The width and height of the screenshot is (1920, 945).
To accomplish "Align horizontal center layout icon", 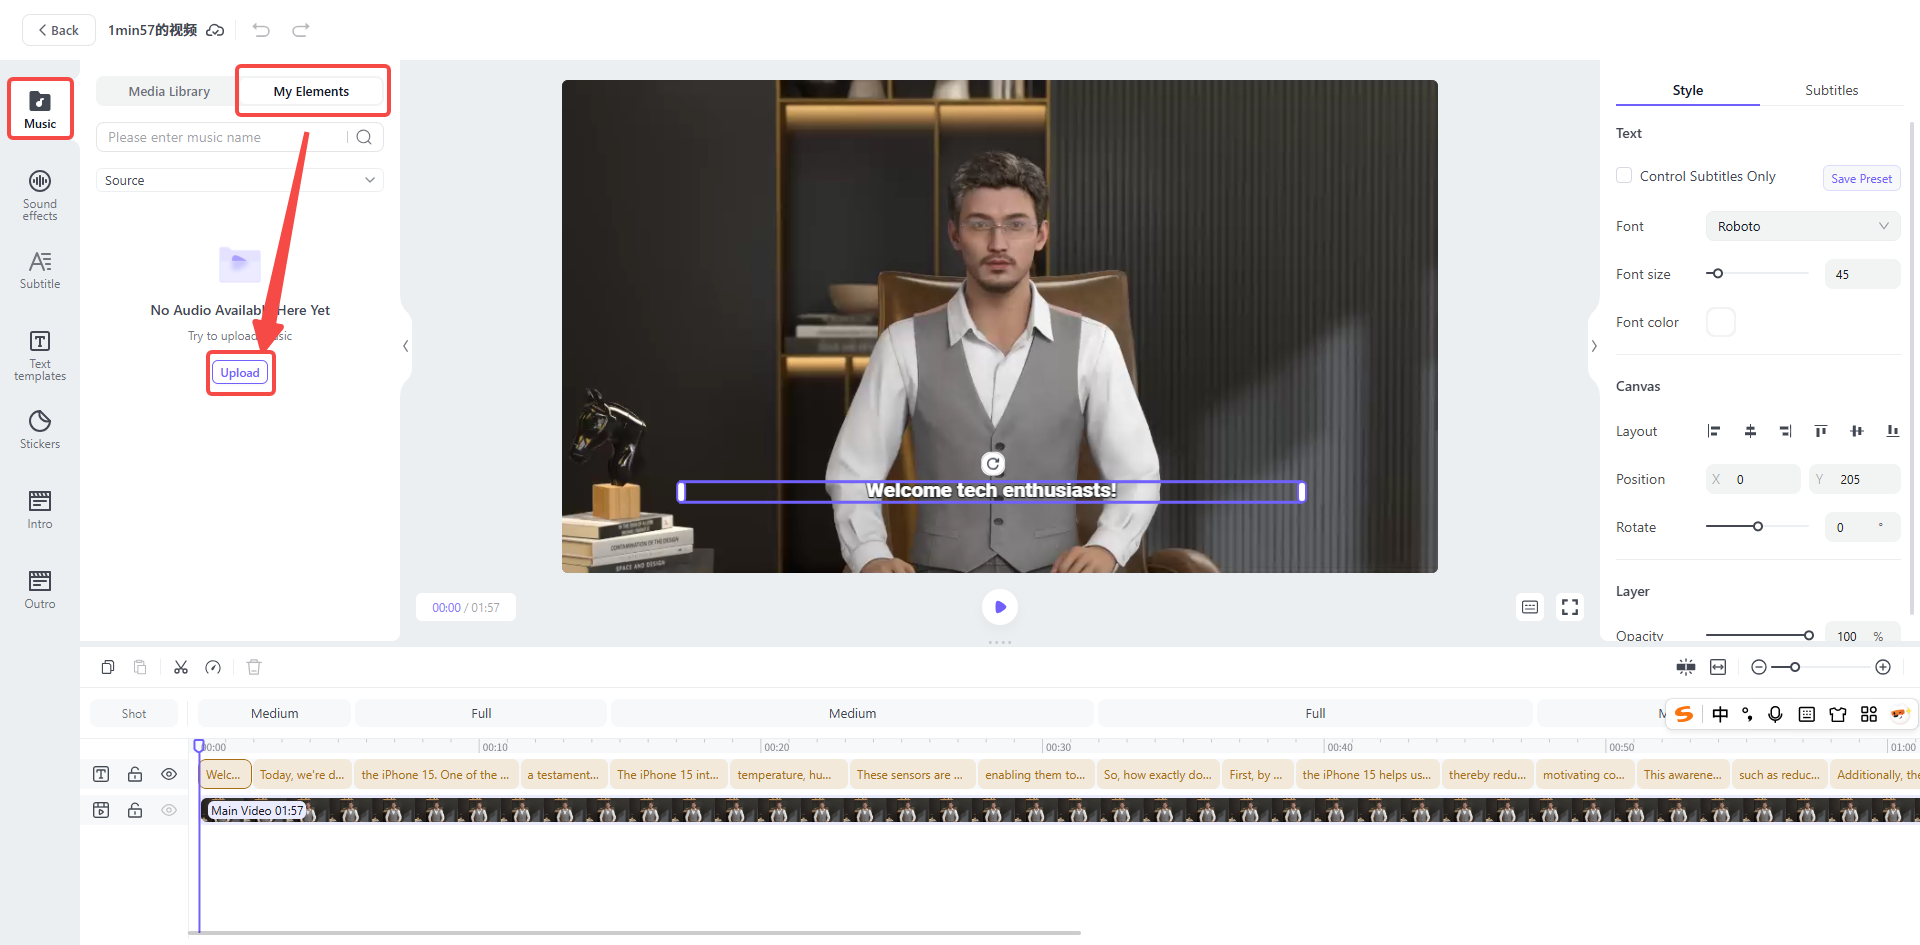I will tap(1750, 431).
